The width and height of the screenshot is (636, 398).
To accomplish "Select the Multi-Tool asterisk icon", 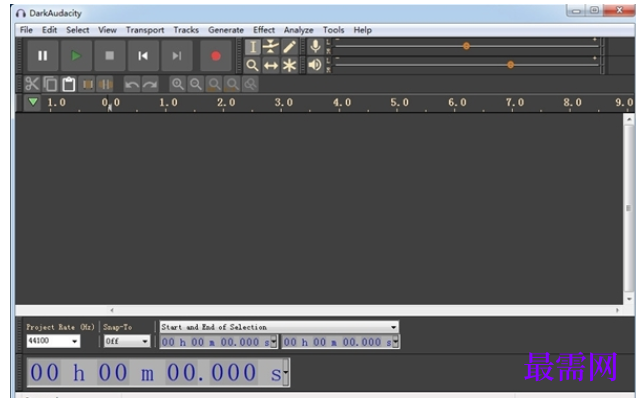I will pyautogui.click(x=289, y=65).
